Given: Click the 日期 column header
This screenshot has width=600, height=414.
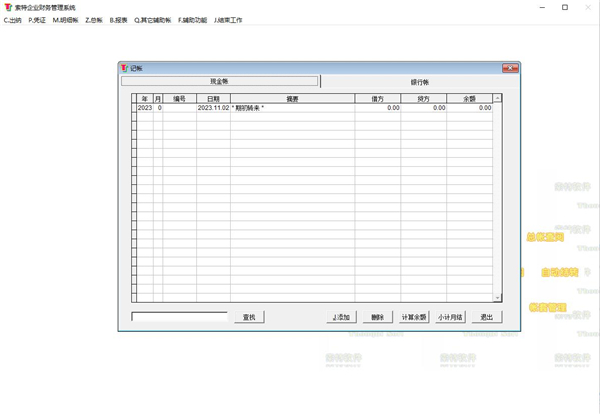Looking at the screenshot, I should [214, 99].
